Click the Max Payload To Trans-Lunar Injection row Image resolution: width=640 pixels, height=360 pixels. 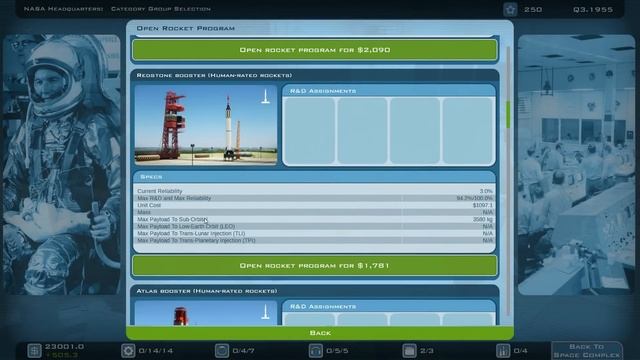coord(315,233)
